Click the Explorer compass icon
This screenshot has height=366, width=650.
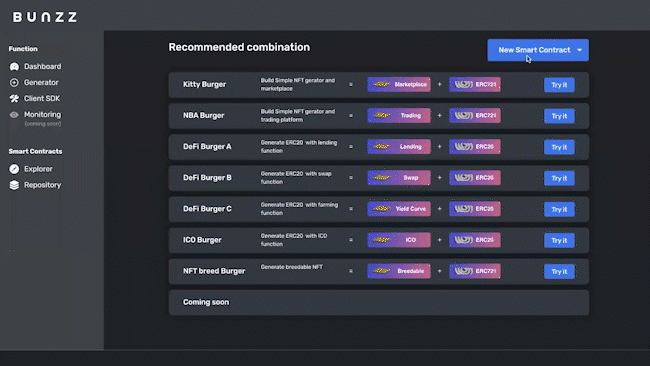click(x=14, y=169)
